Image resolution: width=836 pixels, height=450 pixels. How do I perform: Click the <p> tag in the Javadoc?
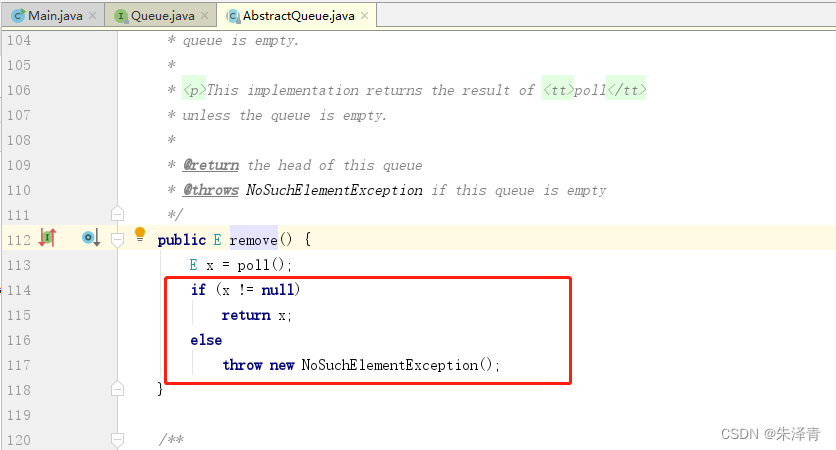(194, 90)
